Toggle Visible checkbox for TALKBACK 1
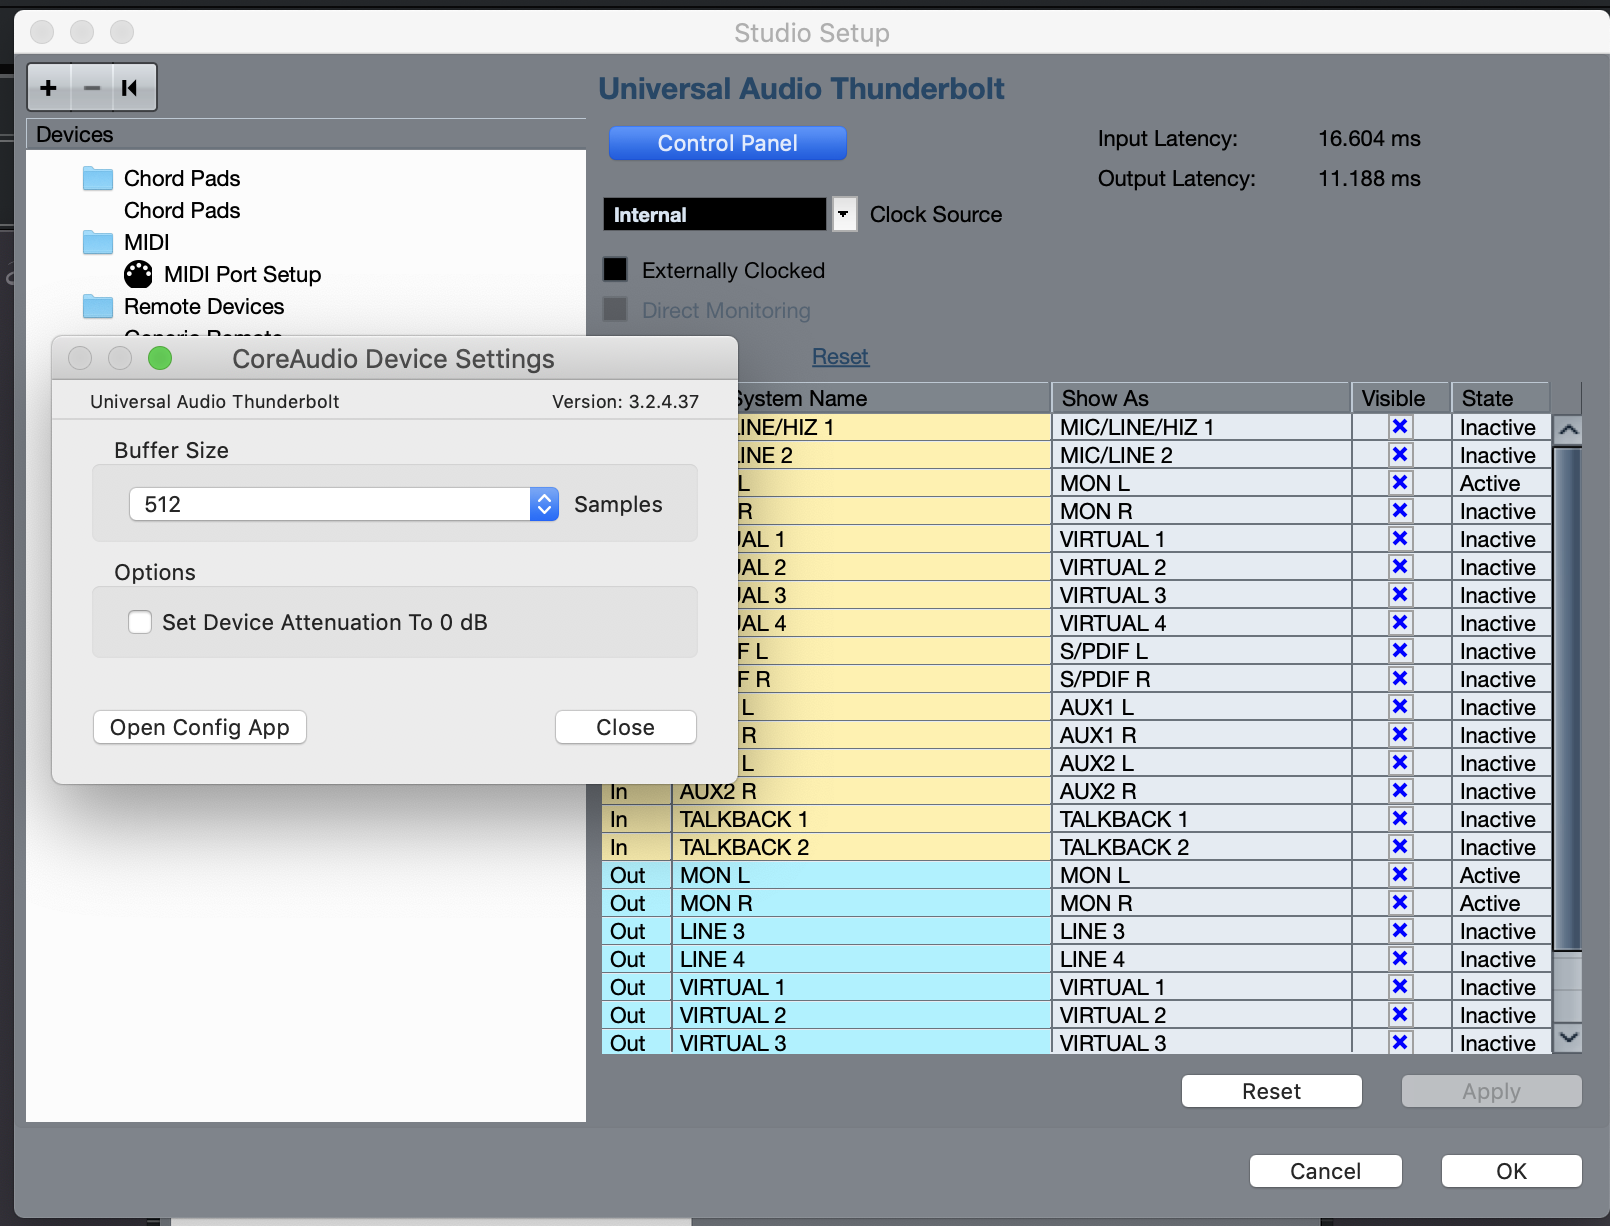The width and height of the screenshot is (1610, 1226). (1400, 819)
